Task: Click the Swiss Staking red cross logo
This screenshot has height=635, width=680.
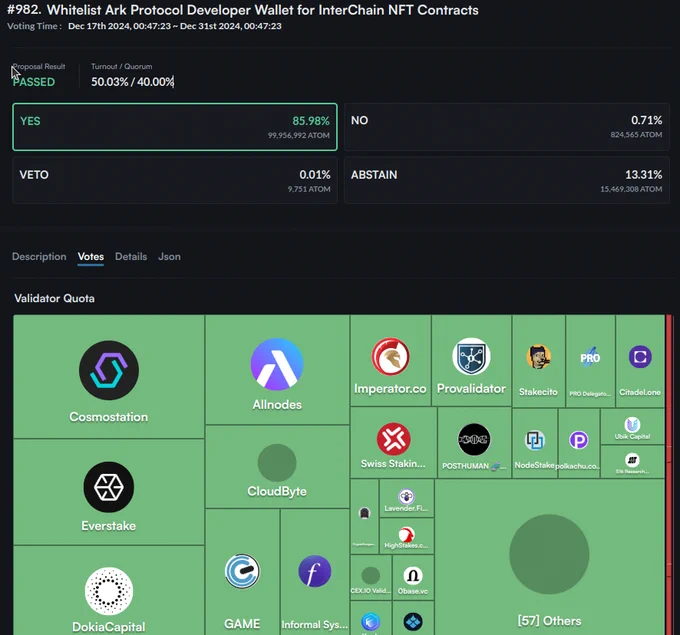Action: (394, 439)
